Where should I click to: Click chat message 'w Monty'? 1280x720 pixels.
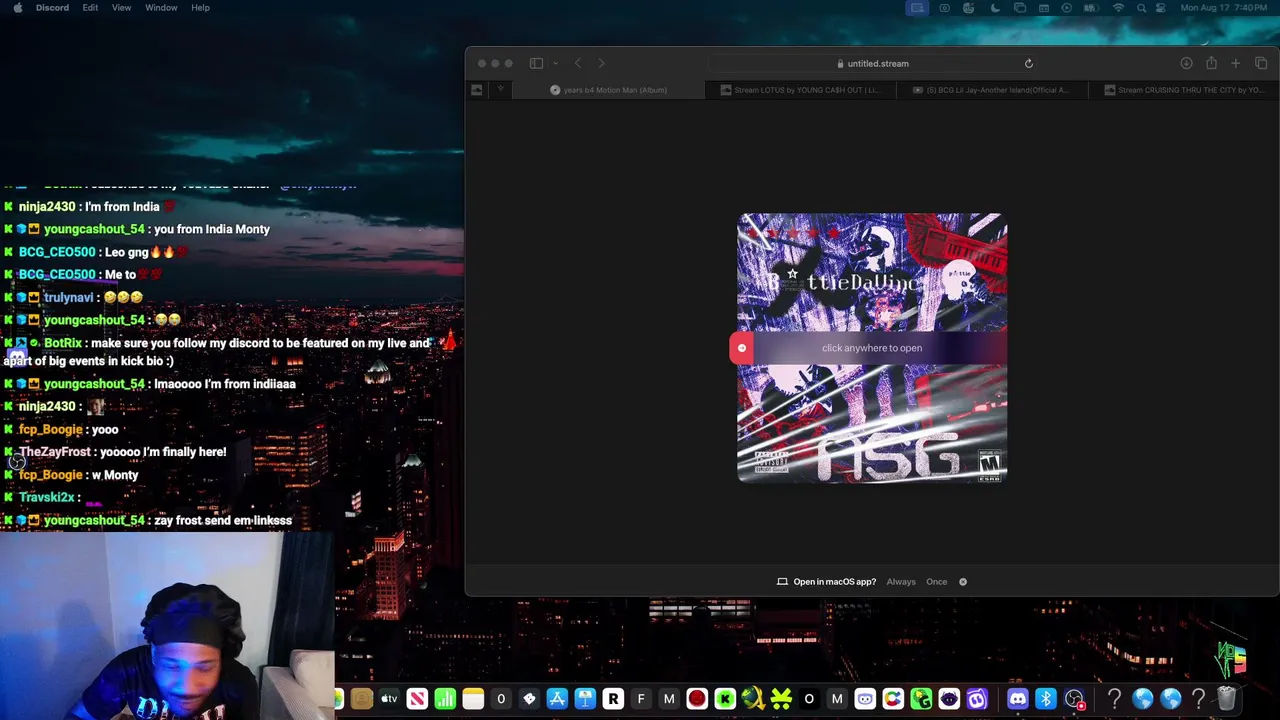pyautogui.click(x=116, y=475)
